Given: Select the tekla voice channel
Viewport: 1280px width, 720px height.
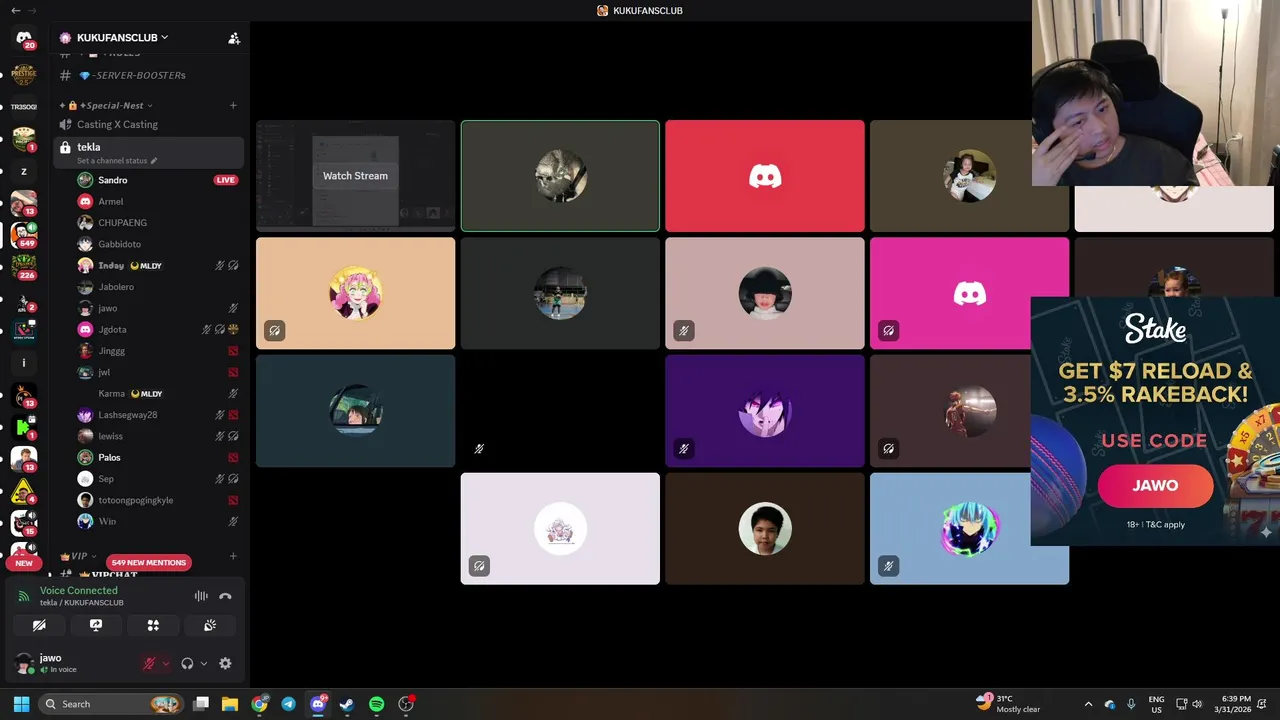Looking at the screenshot, I should click(x=148, y=152).
